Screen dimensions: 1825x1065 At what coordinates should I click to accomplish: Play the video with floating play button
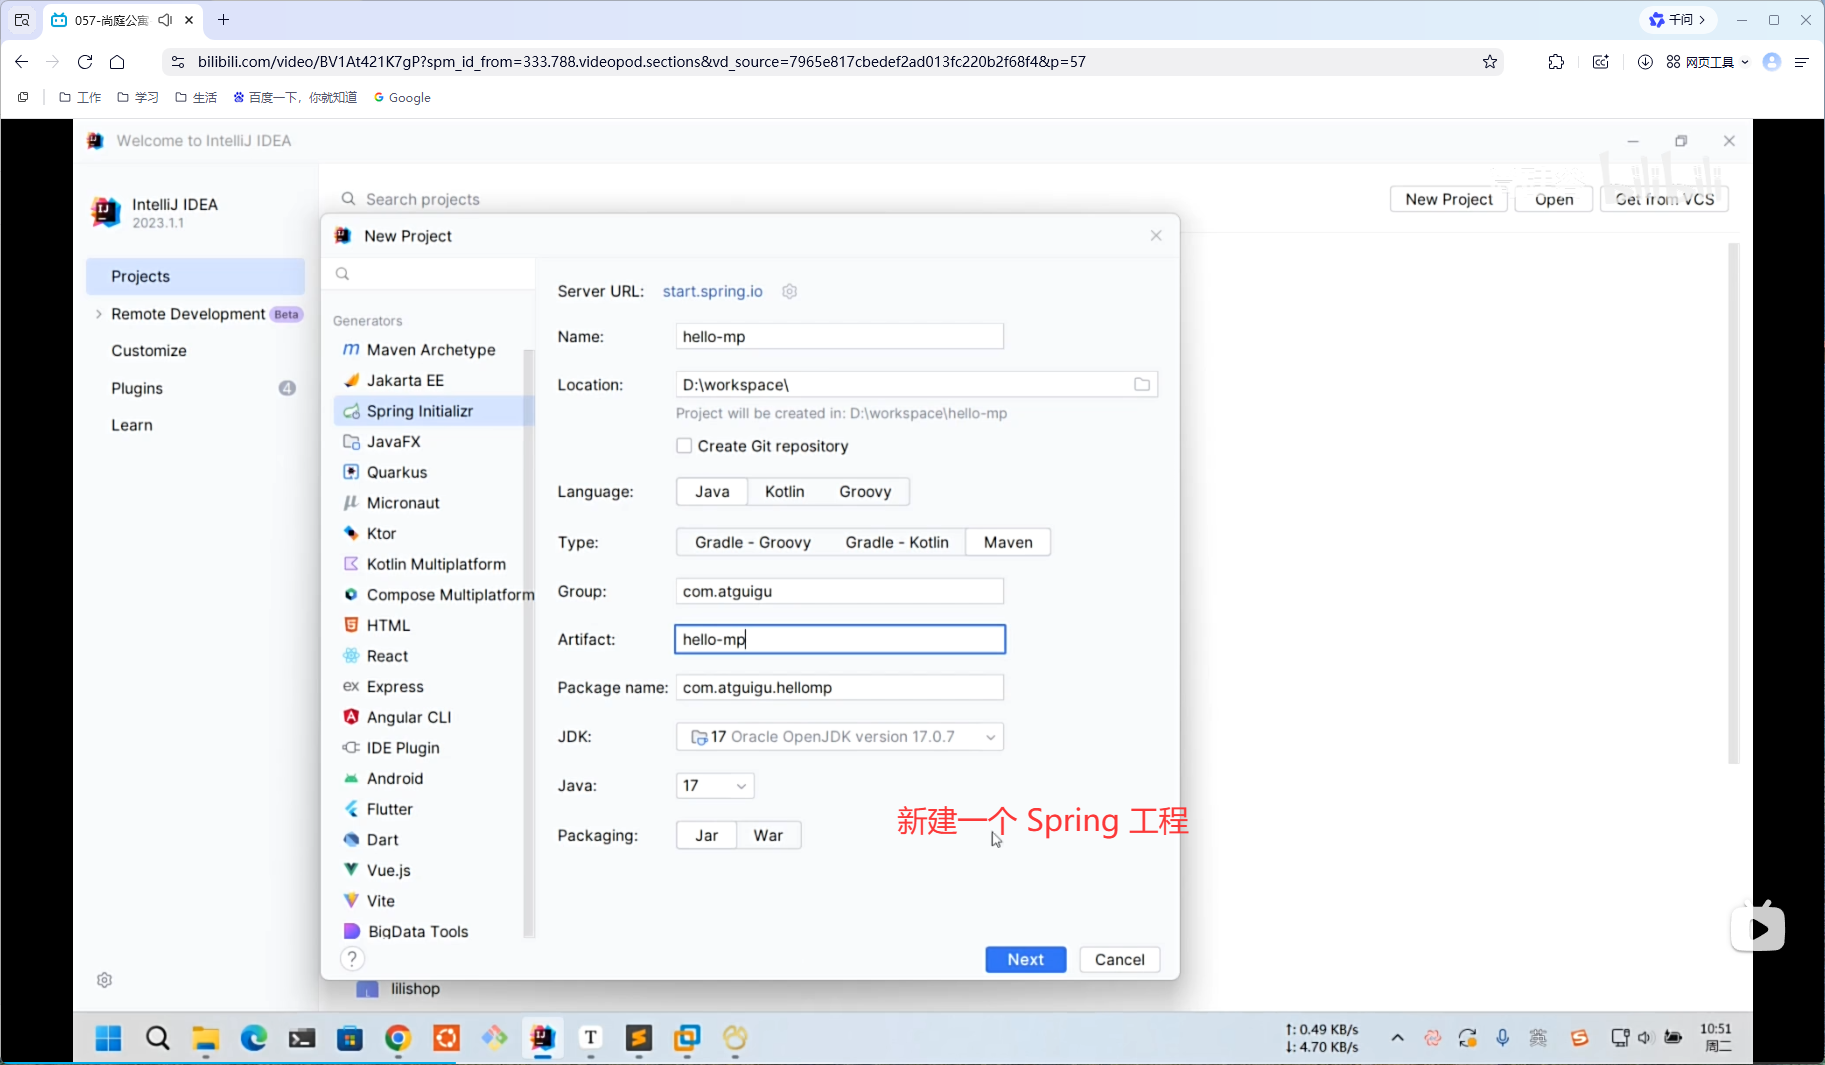click(1758, 928)
